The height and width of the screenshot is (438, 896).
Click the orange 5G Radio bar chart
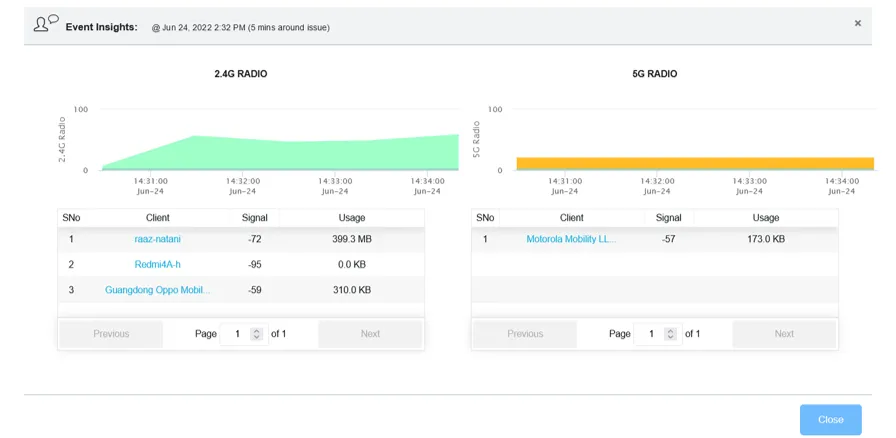[x=695, y=164]
